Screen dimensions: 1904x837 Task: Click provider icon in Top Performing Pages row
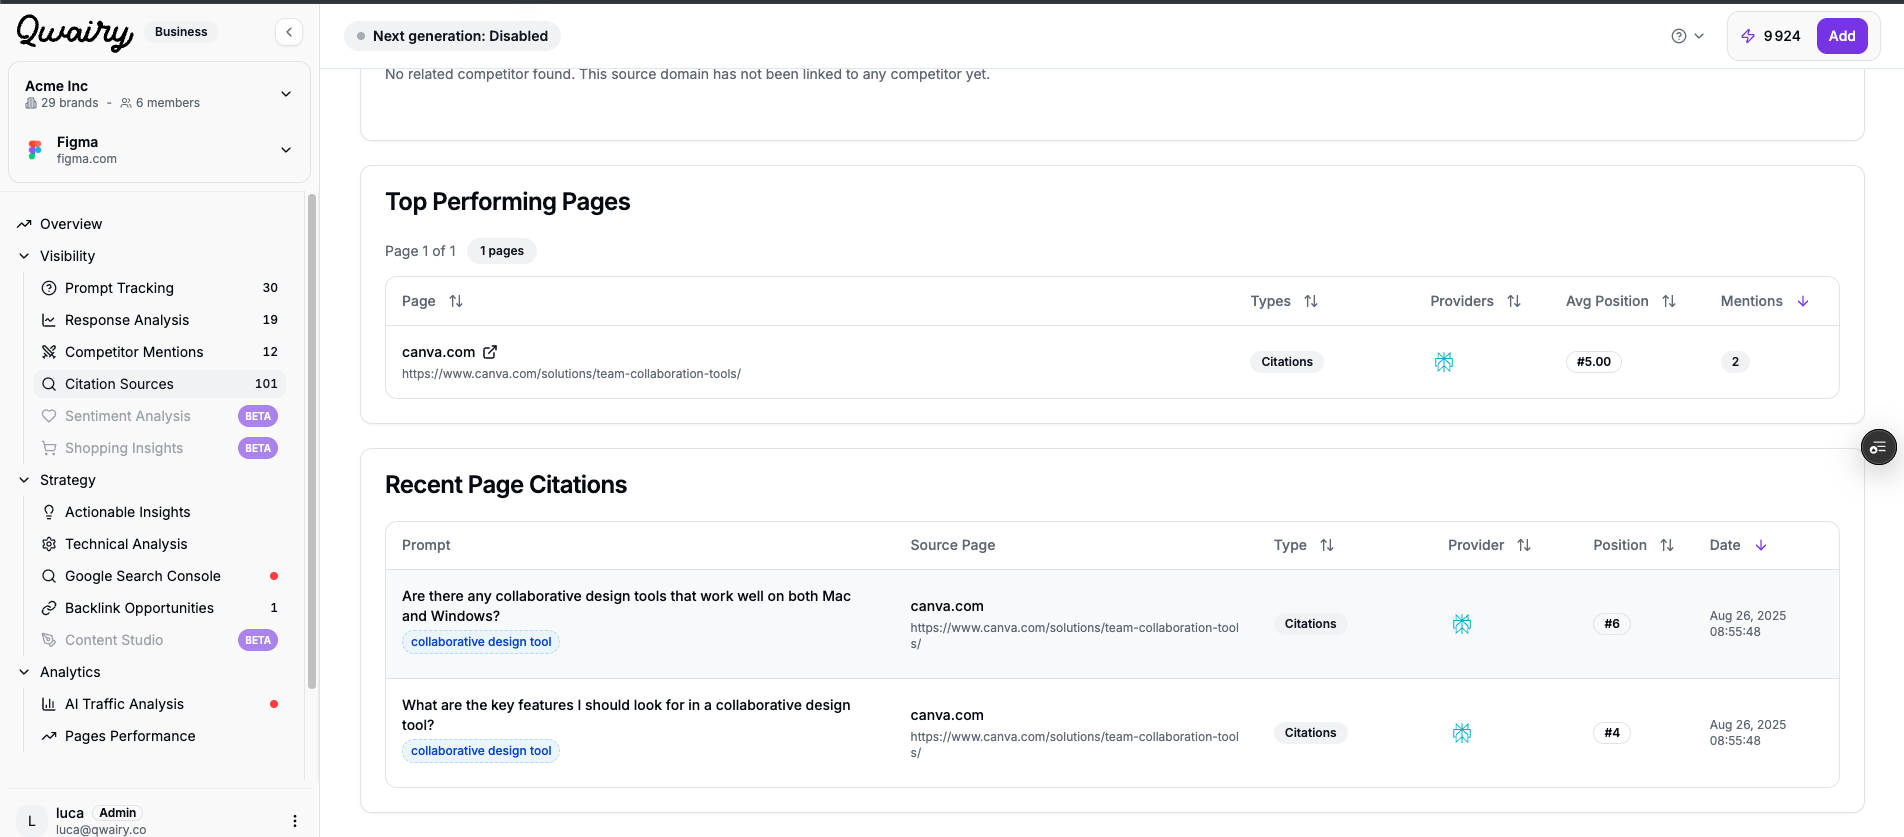[1444, 362]
